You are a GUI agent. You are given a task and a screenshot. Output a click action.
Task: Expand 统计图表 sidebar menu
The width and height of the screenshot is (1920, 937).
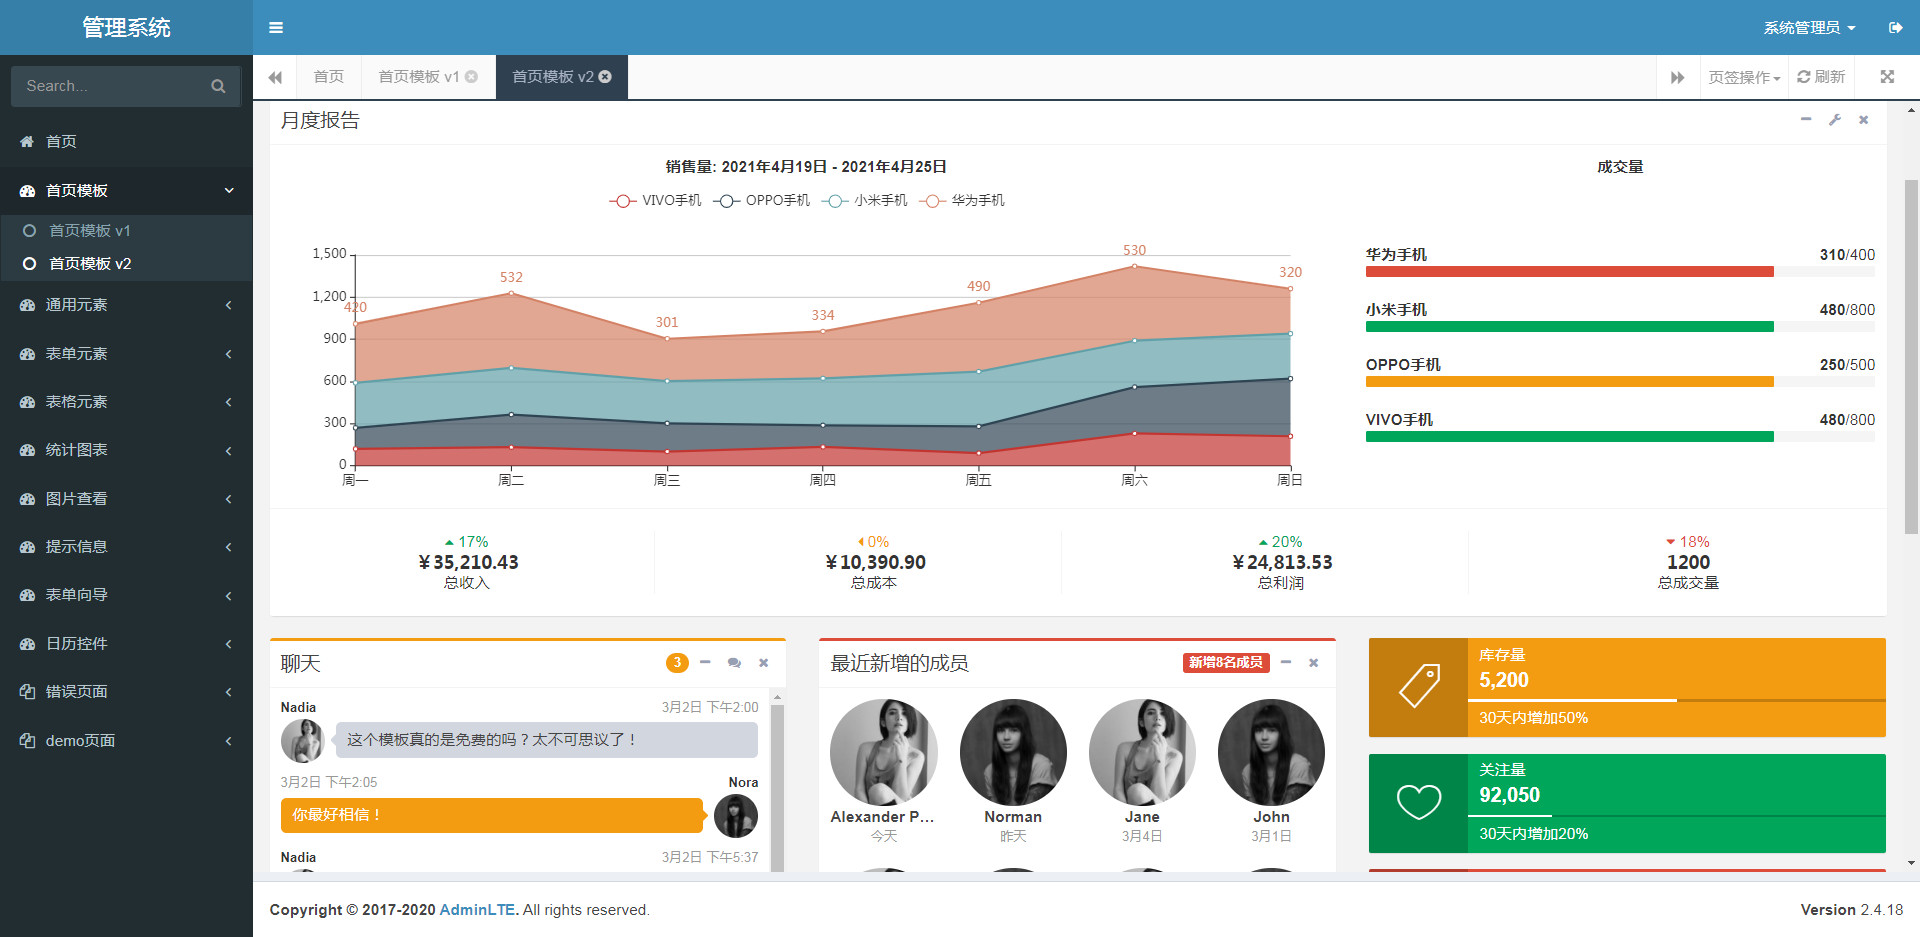pos(126,450)
